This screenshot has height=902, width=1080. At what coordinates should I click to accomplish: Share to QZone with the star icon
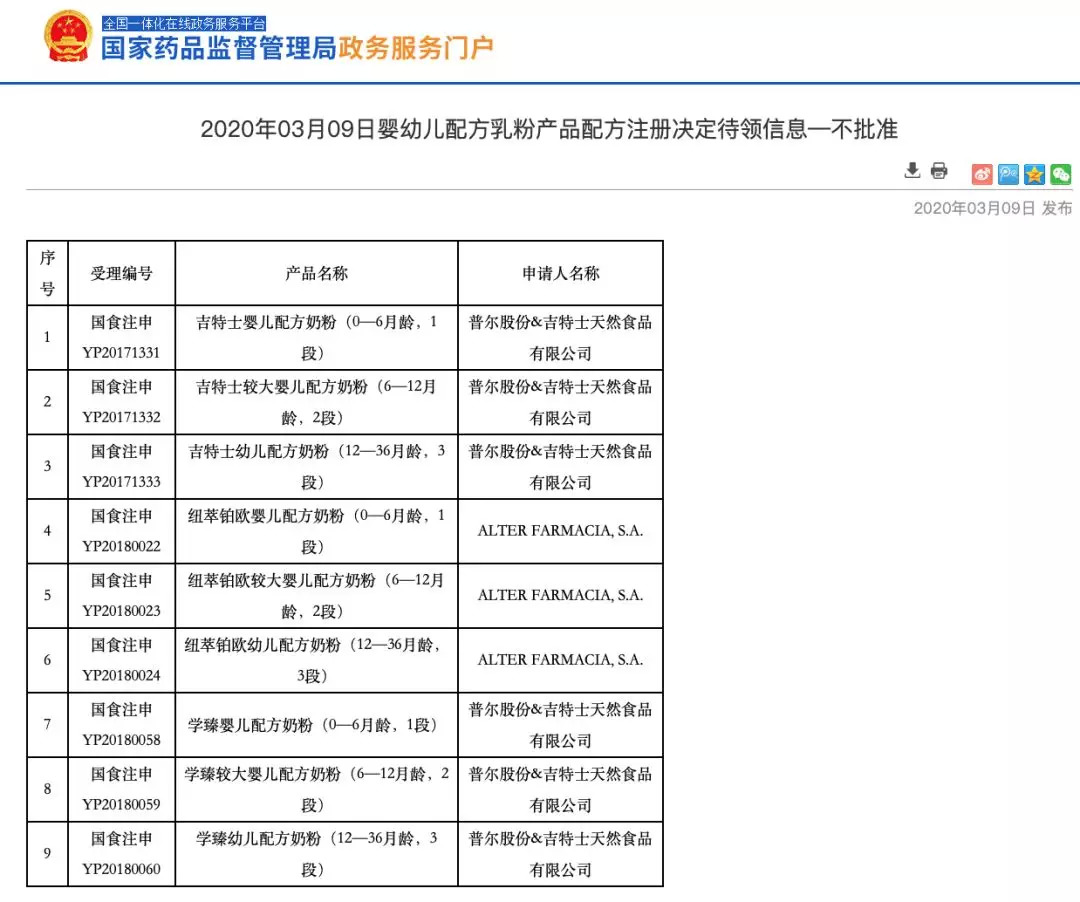pos(1034,174)
